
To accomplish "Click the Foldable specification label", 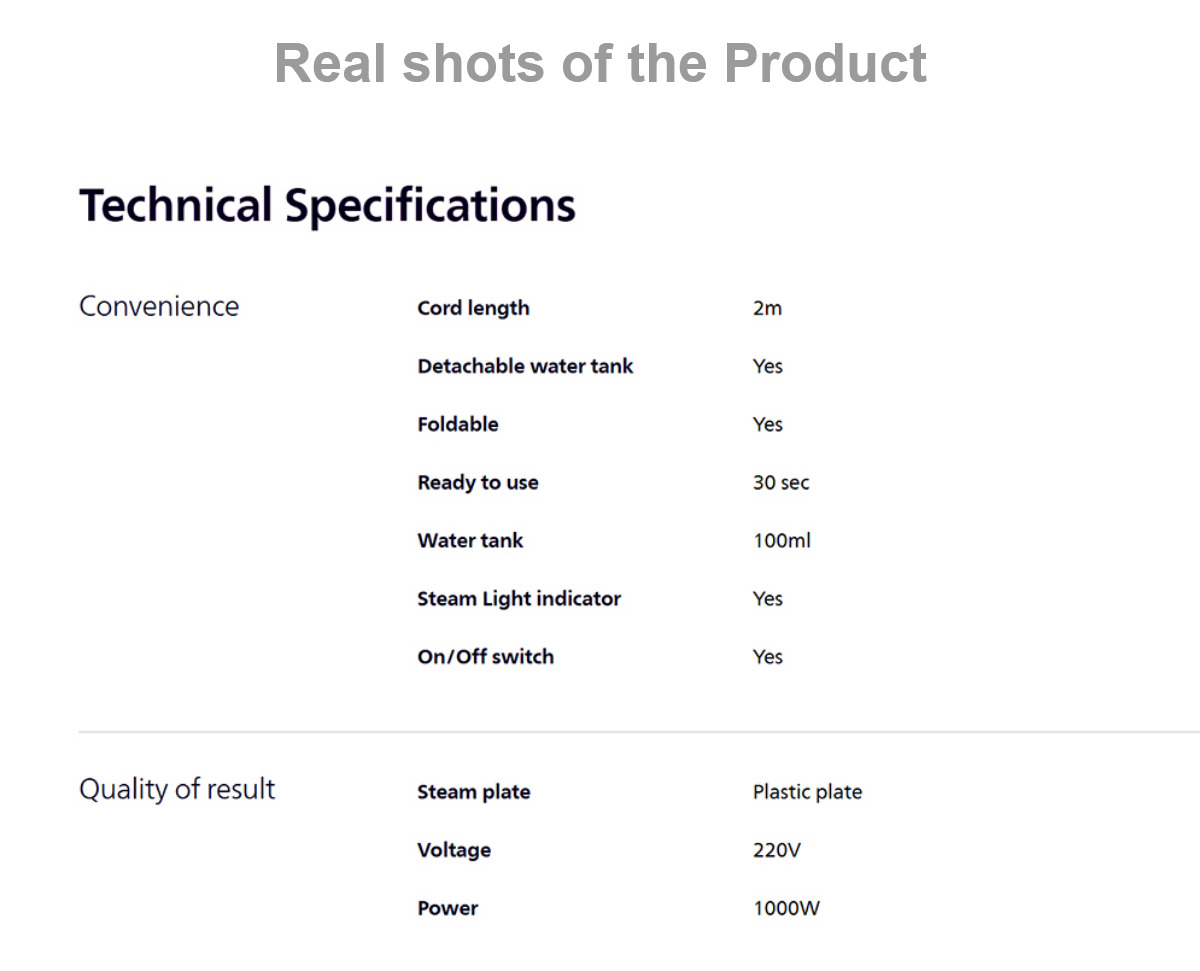I will point(457,424).
